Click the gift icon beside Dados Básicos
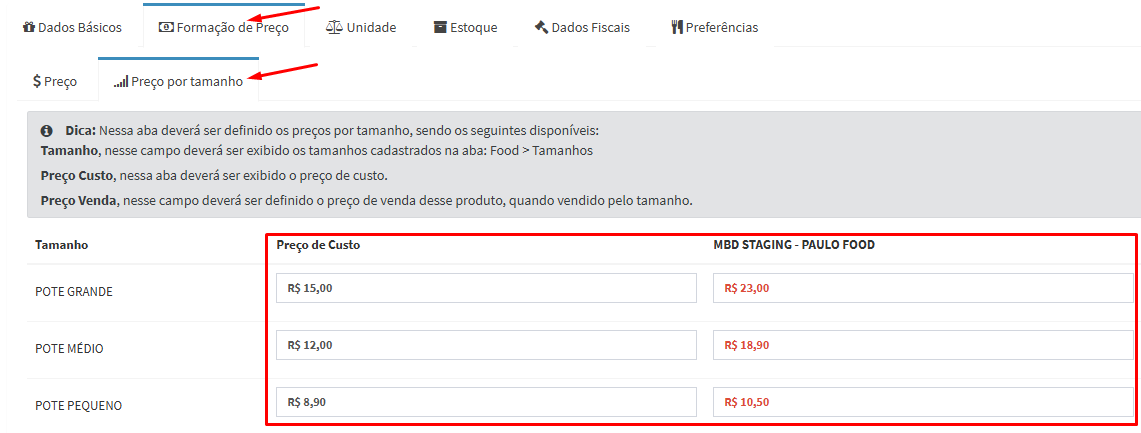This screenshot has height=433, width=1141. click(x=29, y=27)
